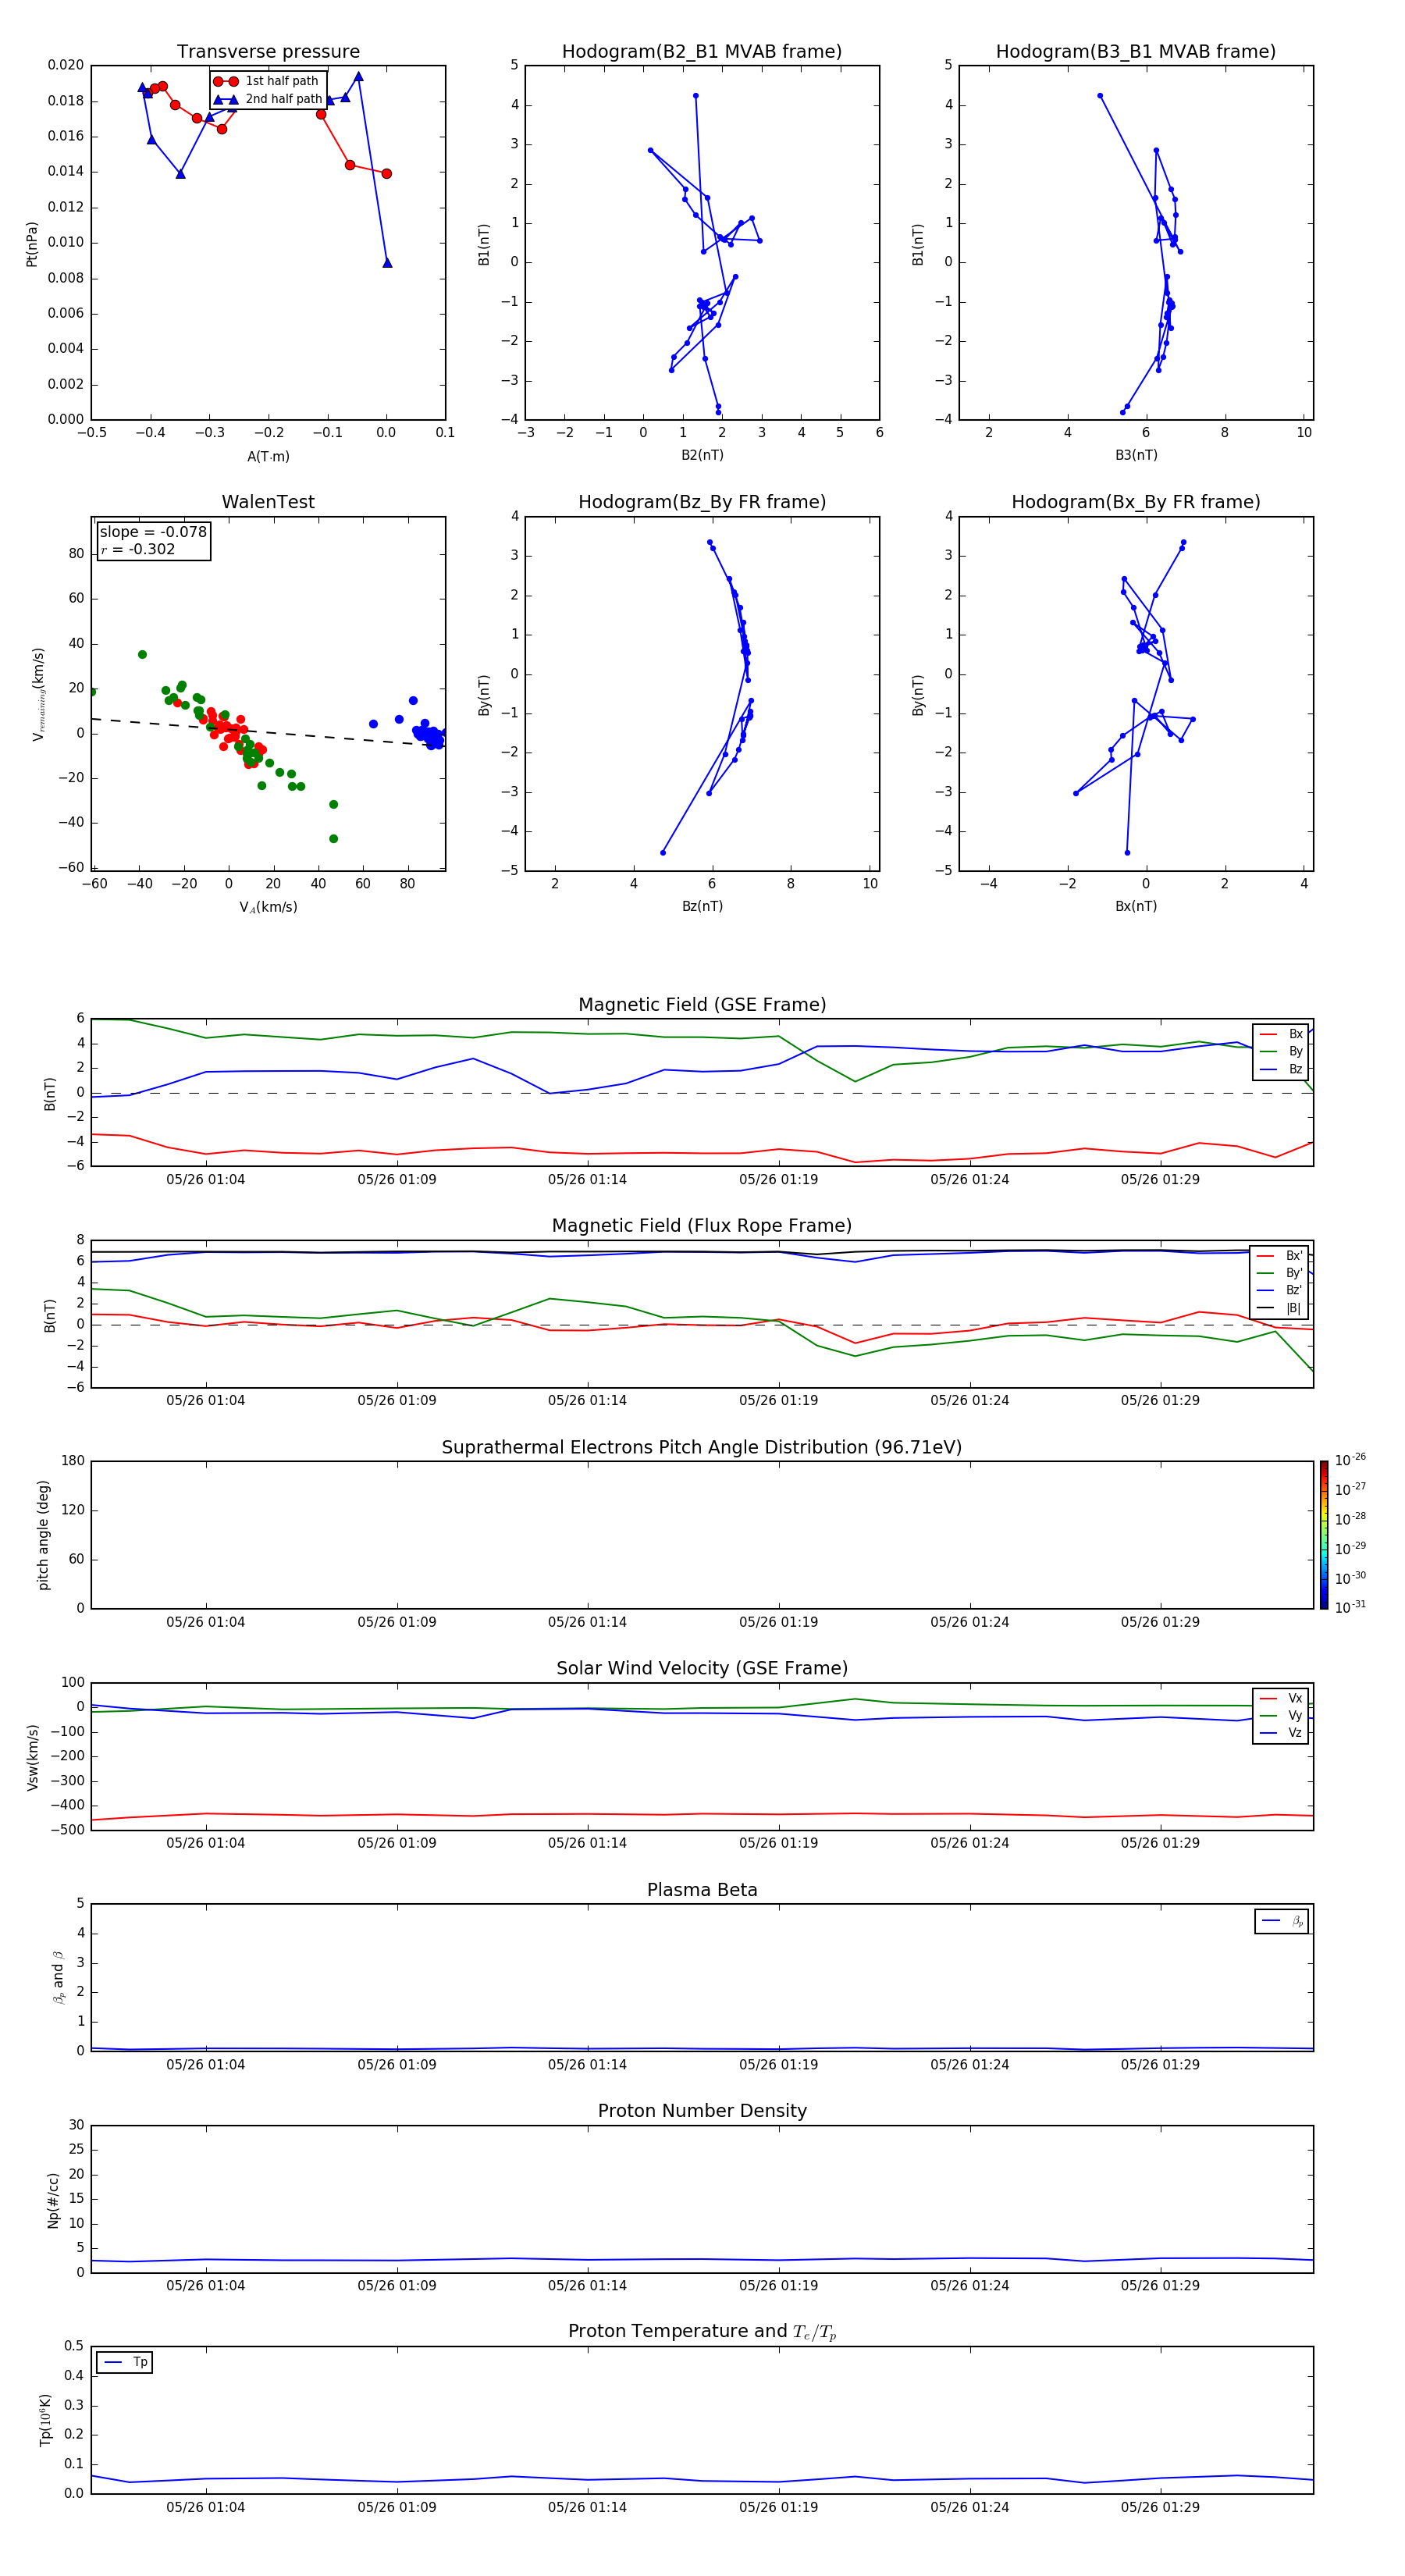
Task: Click the 'Vy' legend entry in solar wind panel
Action: click(x=1281, y=1716)
